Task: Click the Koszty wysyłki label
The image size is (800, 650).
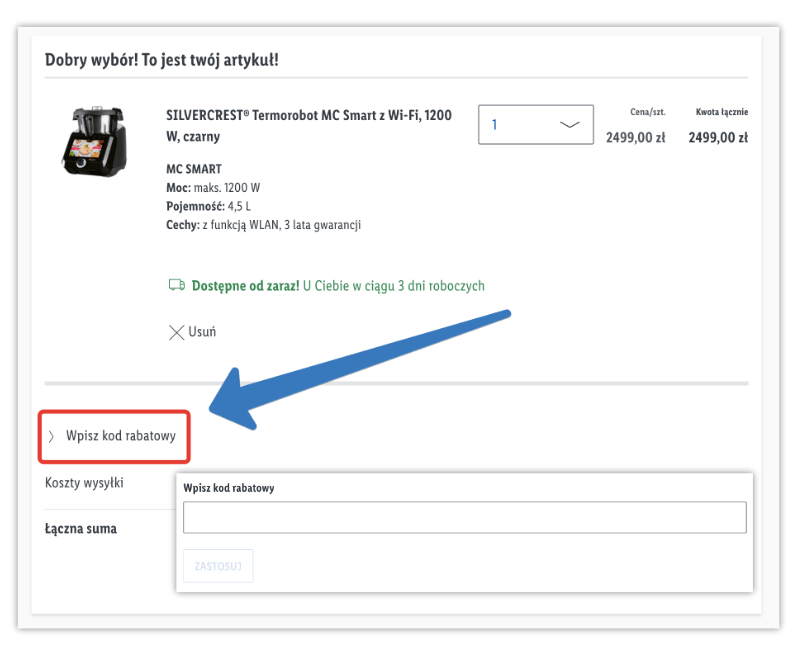Action: click(84, 483)
